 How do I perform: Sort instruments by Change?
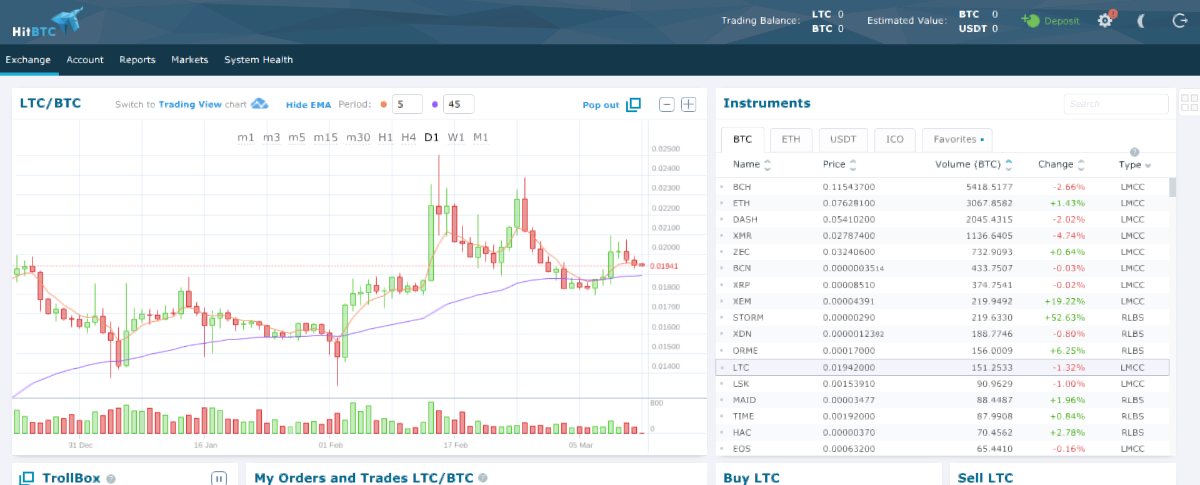(x=1061, y=164)
